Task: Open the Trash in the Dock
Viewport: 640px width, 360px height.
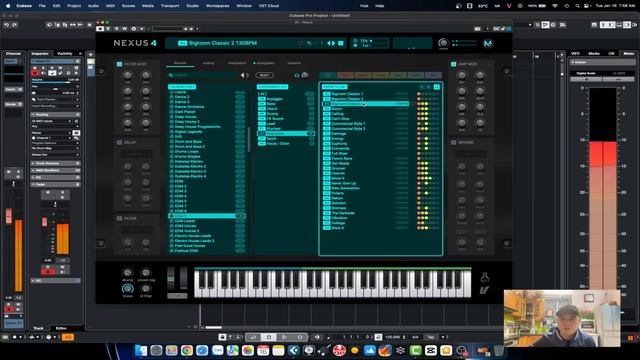Action: click(x=499, y=350)
